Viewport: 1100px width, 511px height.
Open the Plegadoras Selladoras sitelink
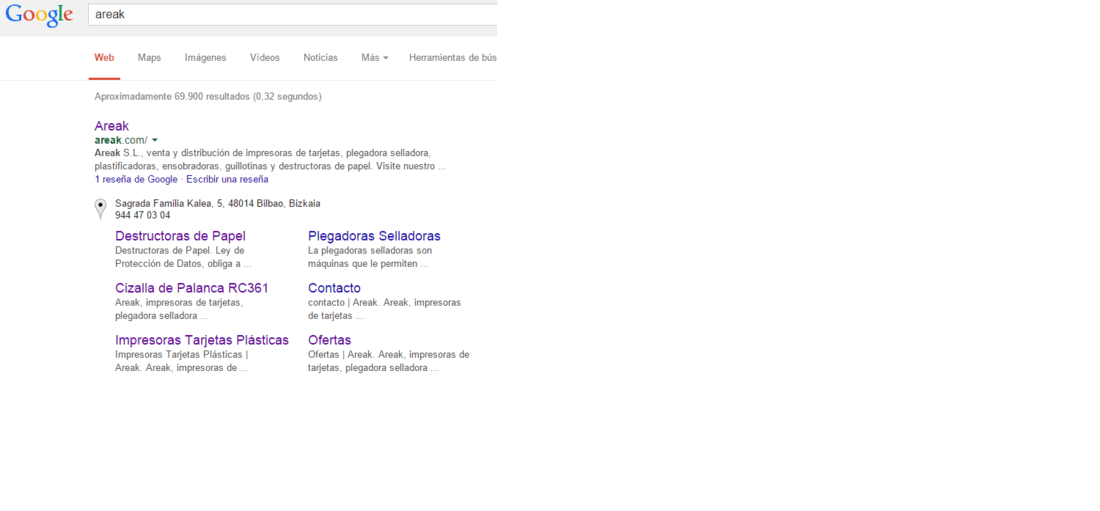(374, 236)
